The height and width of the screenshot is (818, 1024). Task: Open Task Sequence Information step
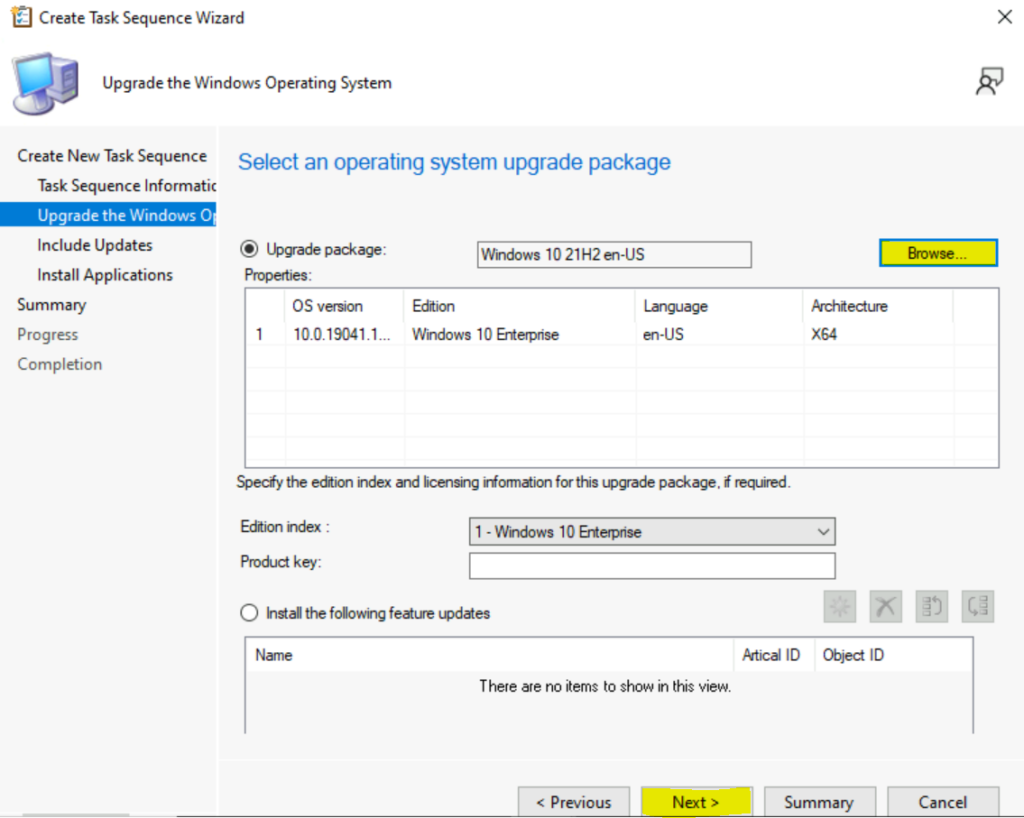[x=126, y=185]
